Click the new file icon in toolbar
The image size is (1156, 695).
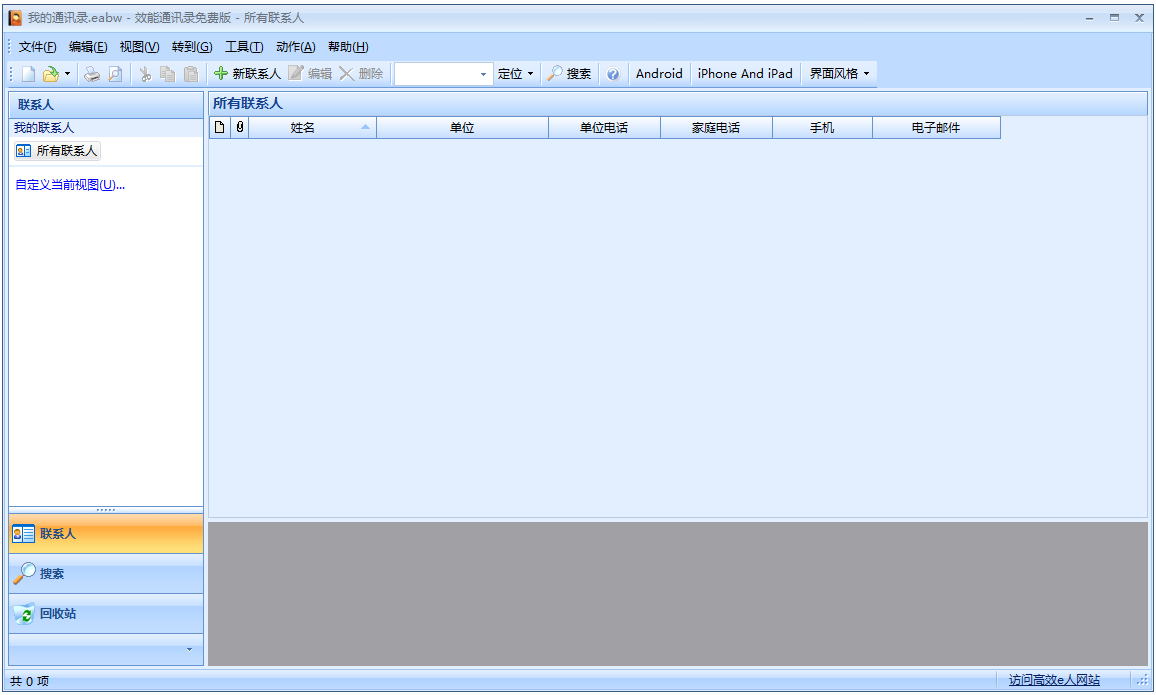click(x=28, y=74)
